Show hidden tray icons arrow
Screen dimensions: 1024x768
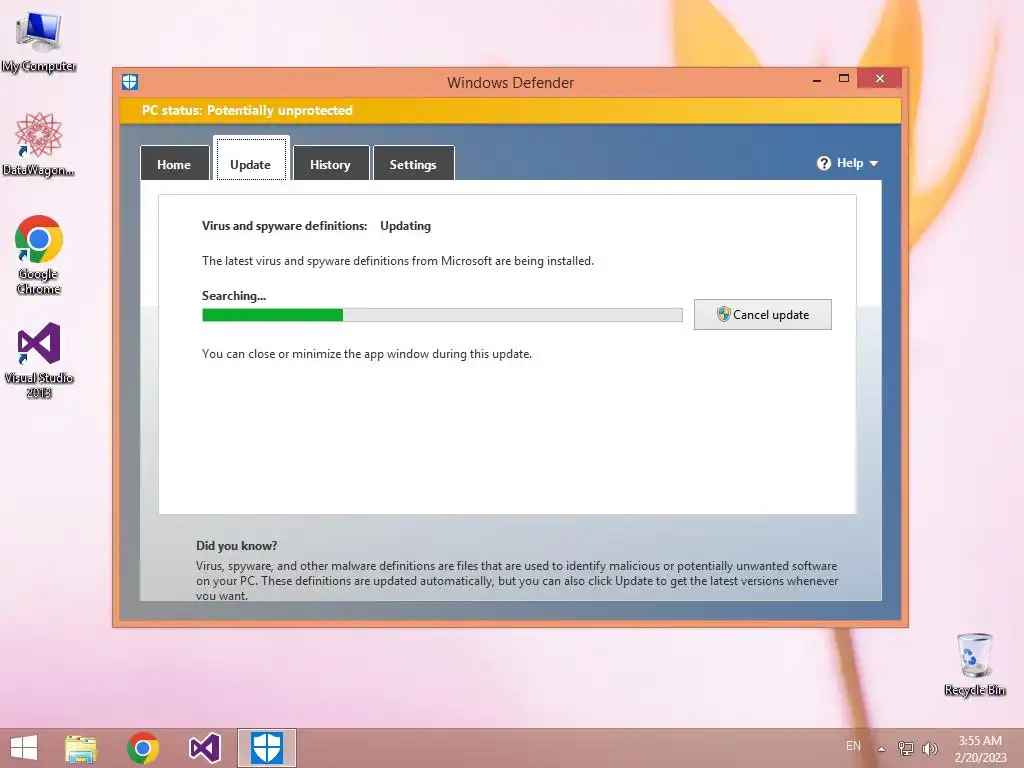click(882, 749)
